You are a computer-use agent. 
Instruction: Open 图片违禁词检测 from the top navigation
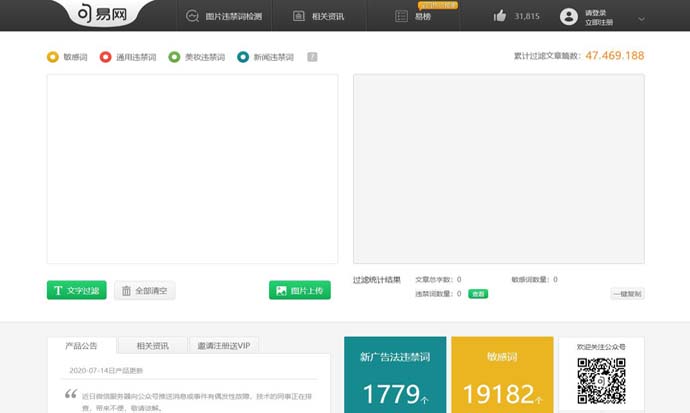(225, 16)
